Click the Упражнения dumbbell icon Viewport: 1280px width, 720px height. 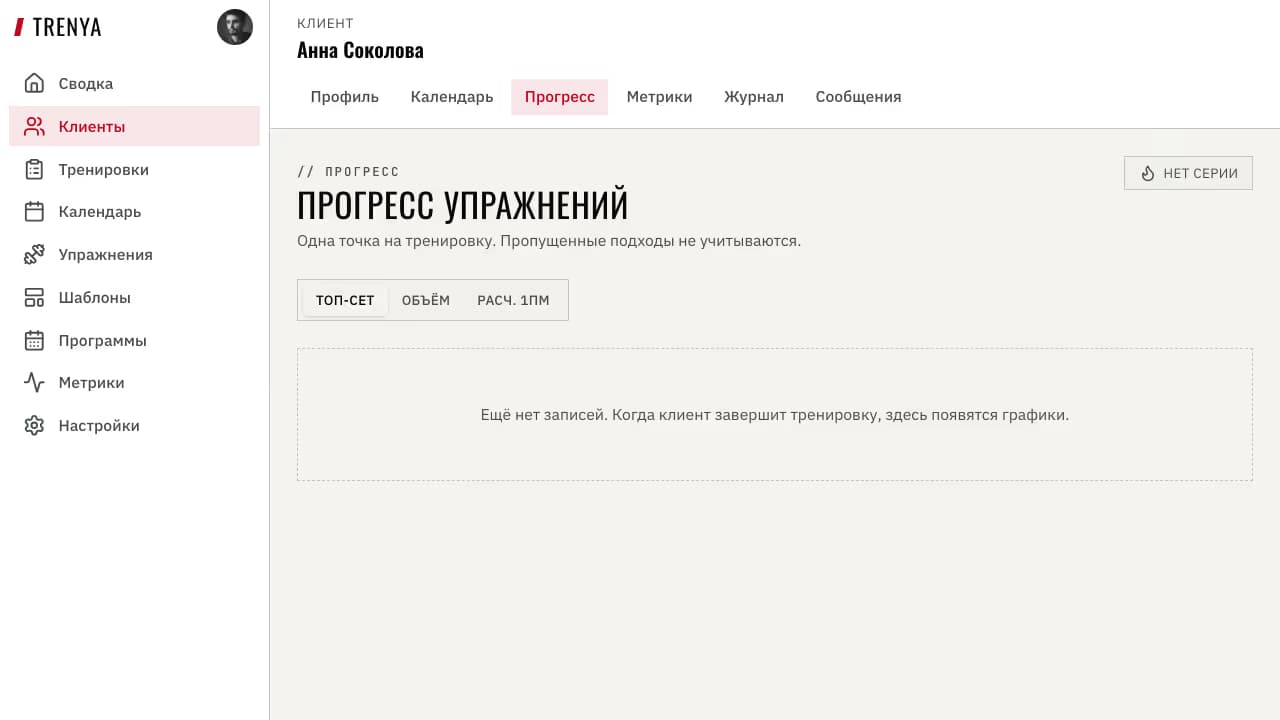pyautogui.click(x=34, y=254)
